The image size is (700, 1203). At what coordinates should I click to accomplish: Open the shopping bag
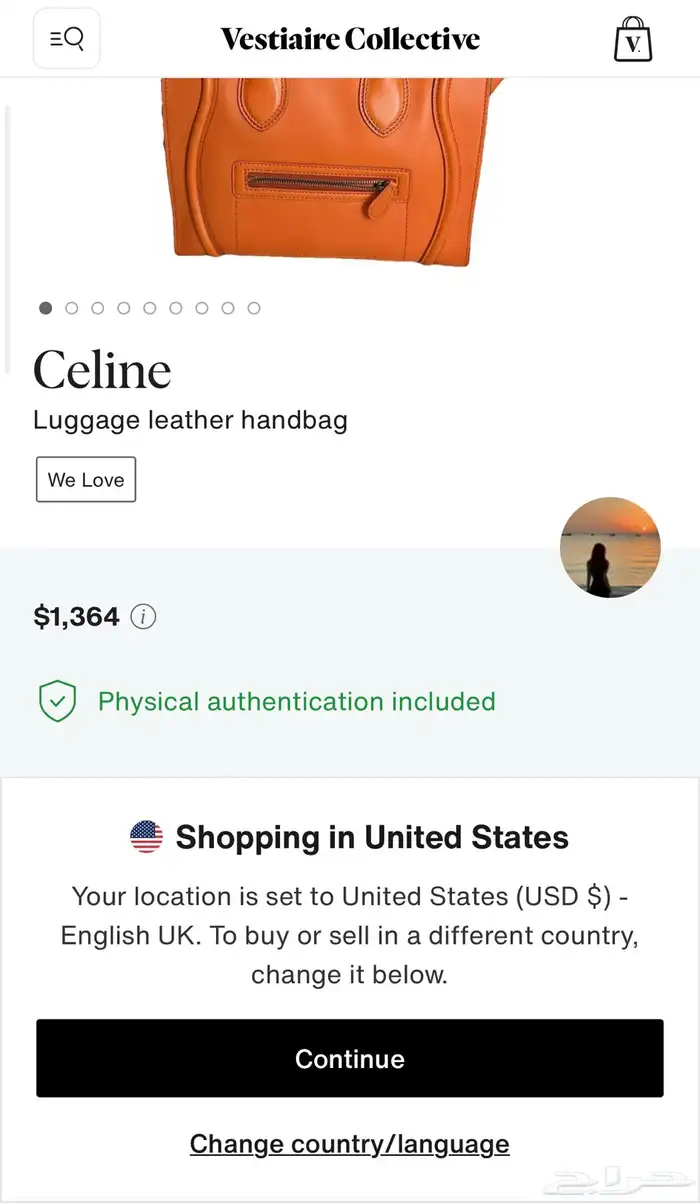pos(632,40)
